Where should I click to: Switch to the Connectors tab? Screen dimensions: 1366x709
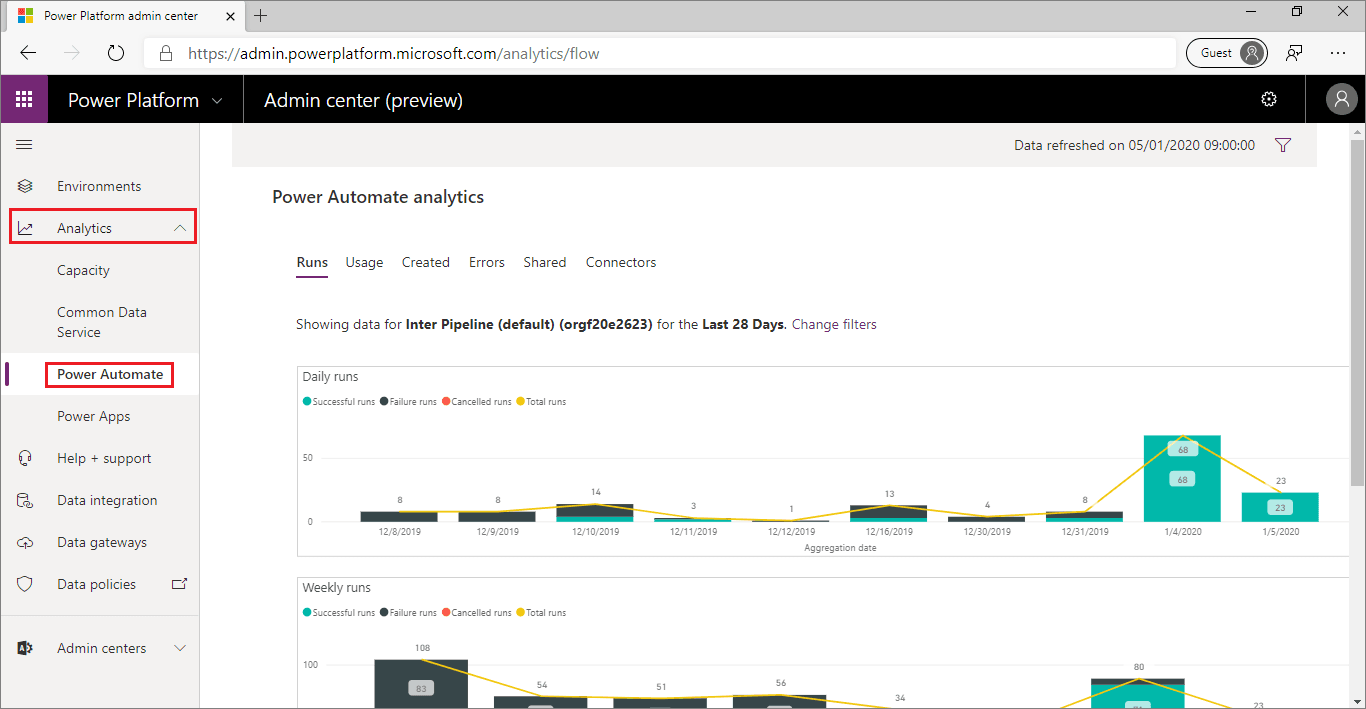(620, 263)
